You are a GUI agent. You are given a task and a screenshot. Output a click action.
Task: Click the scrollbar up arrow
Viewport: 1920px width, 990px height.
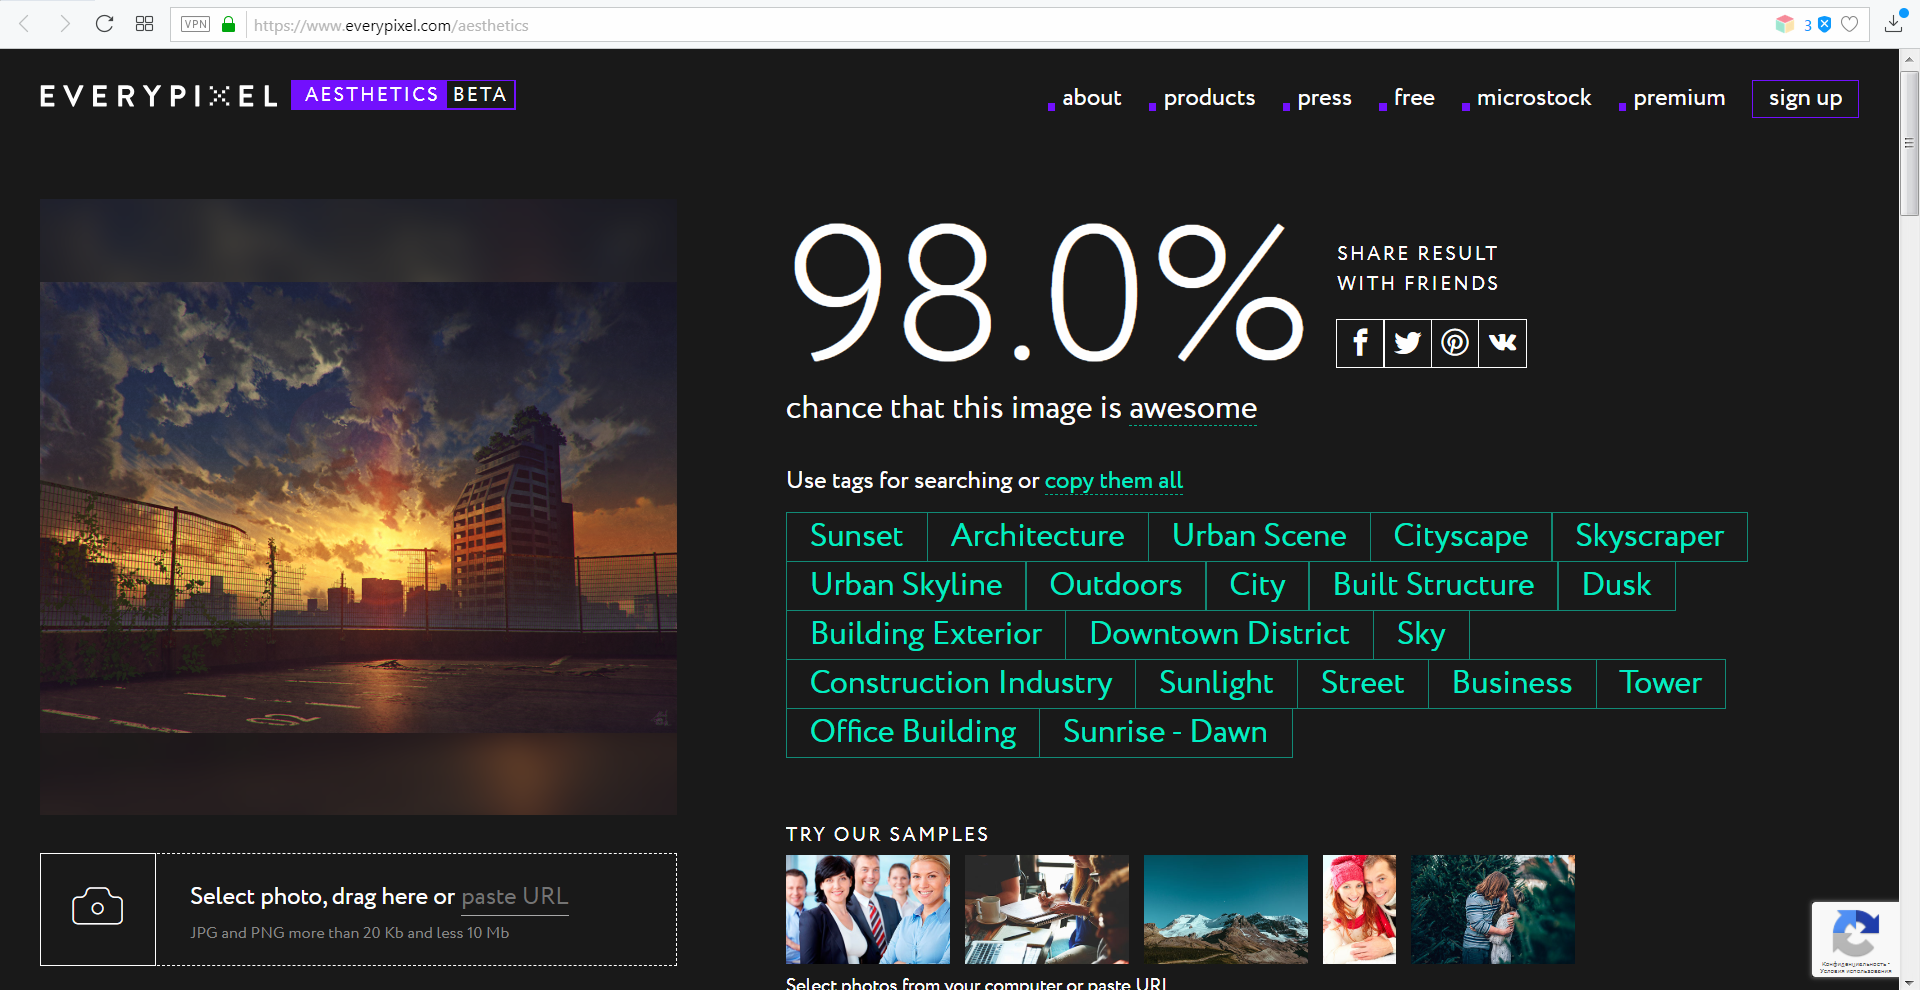point(1909,59)
